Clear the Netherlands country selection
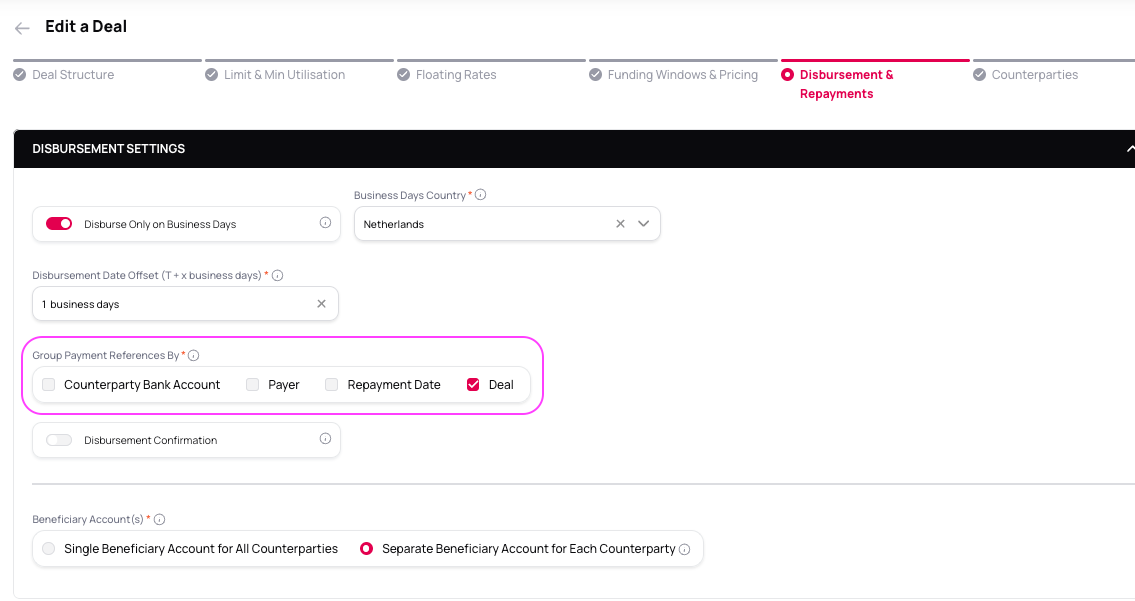 click(620, 224)
